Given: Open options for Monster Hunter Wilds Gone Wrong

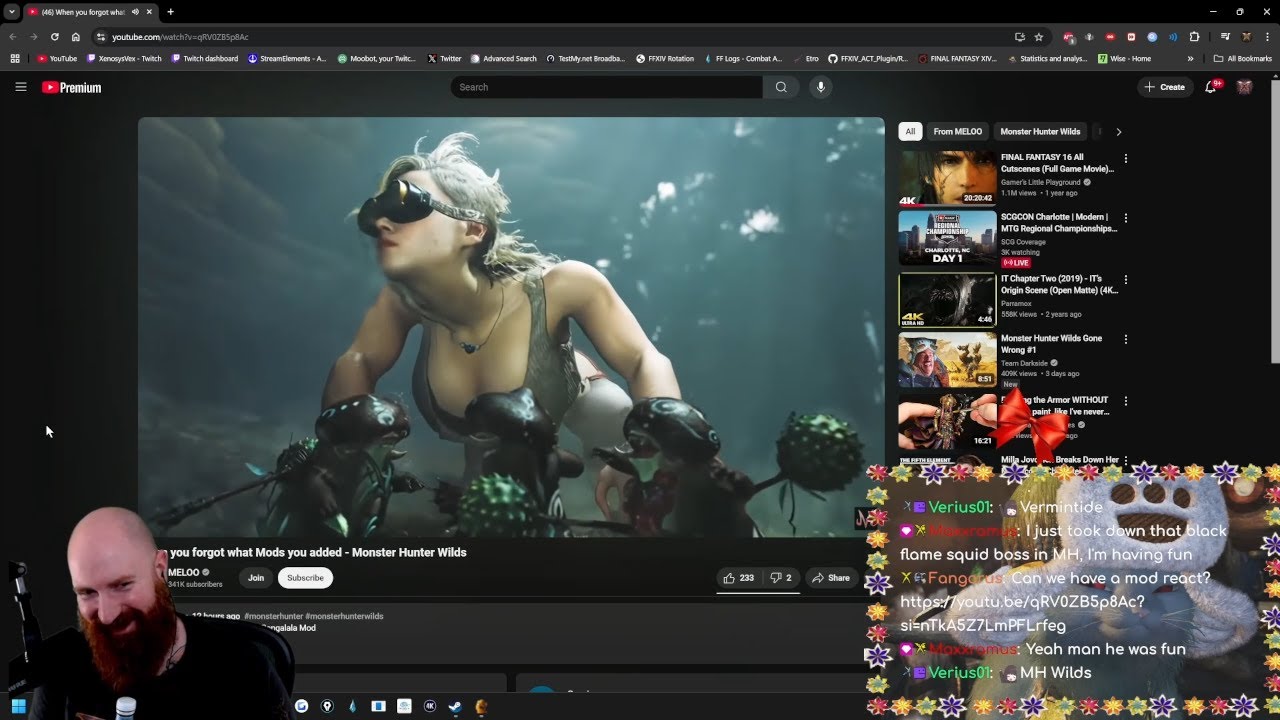Looking at the screenshot, I should (1126, 340).
